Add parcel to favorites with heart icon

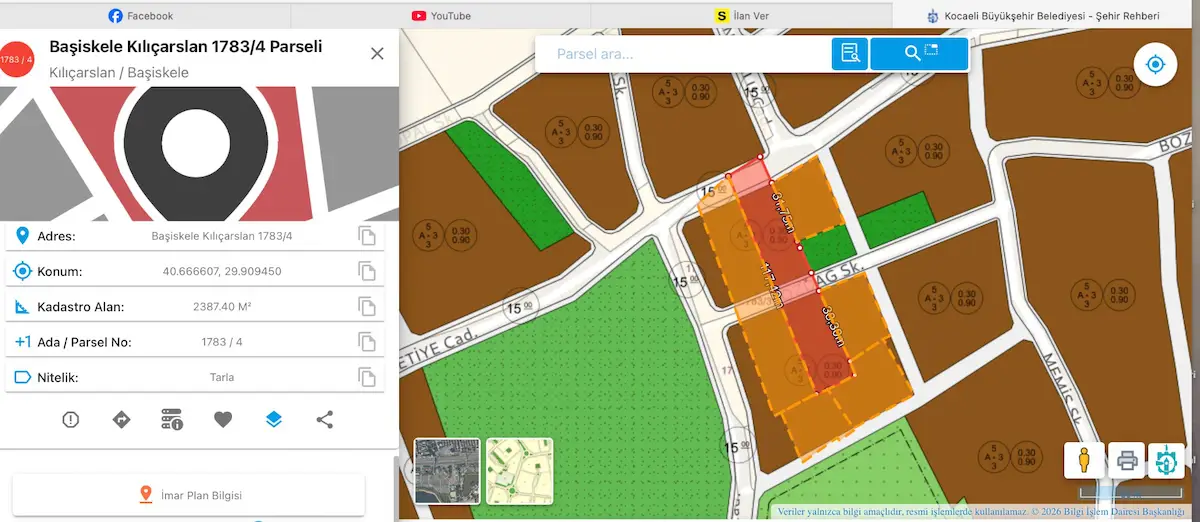[x=223, y=420]
